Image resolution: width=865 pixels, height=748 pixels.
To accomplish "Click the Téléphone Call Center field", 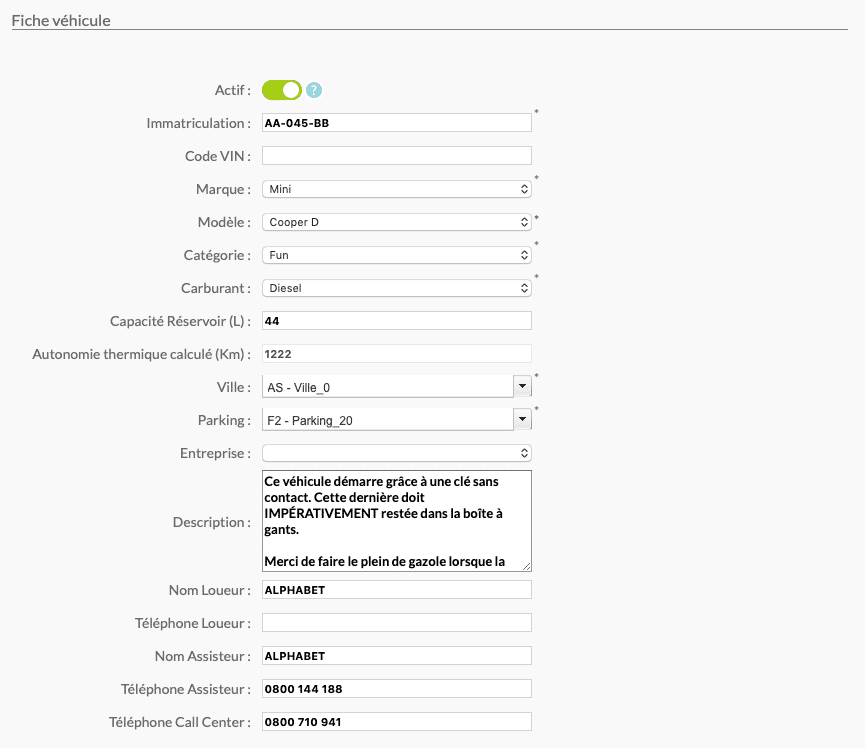I will click(397, 722).
